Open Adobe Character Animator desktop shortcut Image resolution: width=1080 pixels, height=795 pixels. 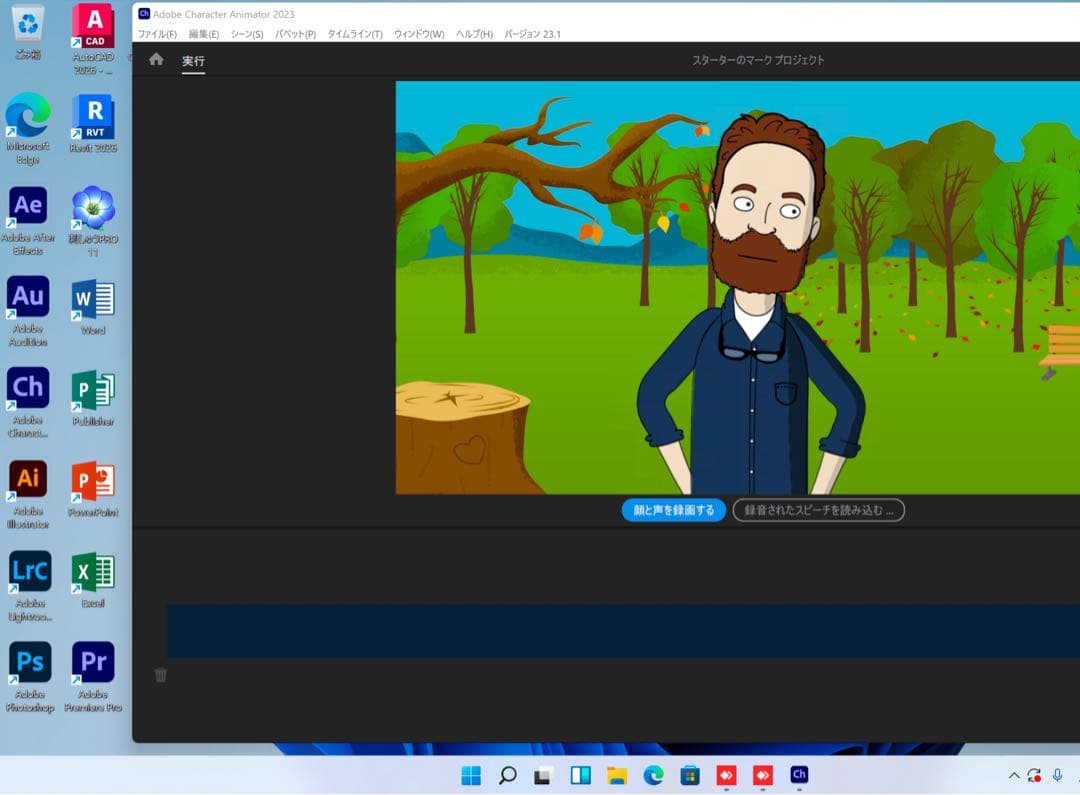click(x=28, y=388)
